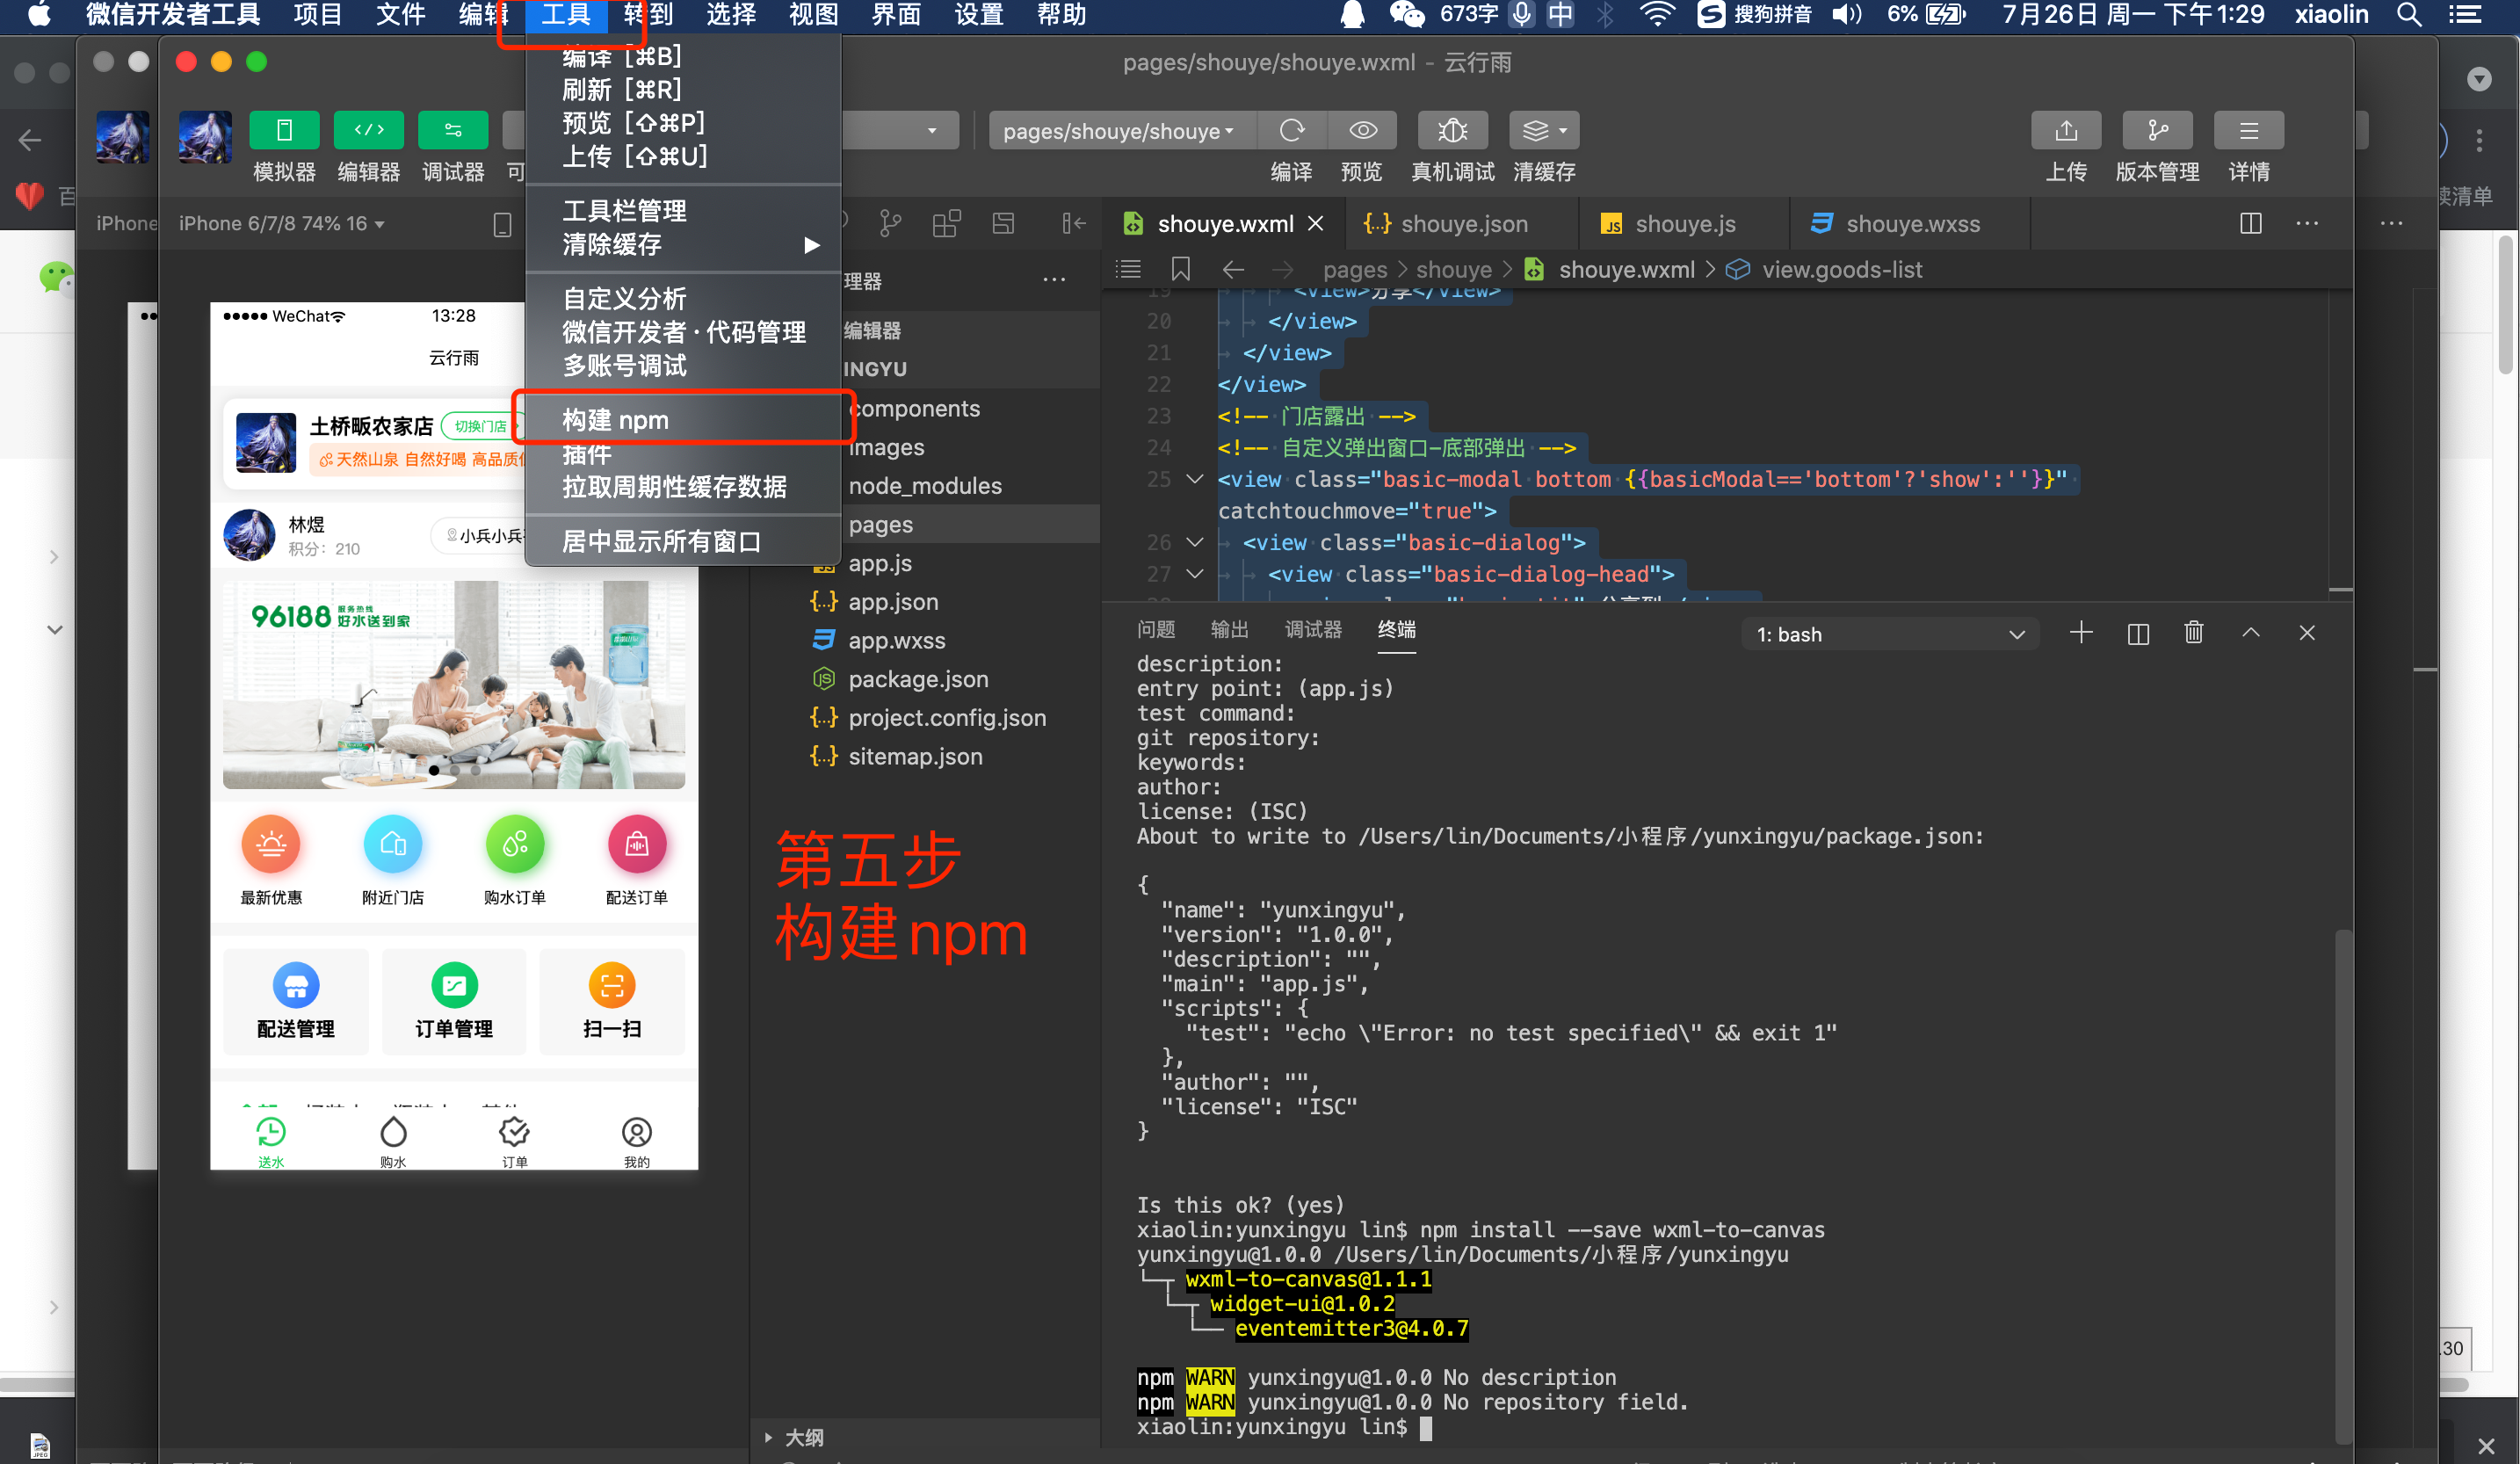The height and width of the screenshot is (1464, 2520).
Task: Click the 真机调试 bug icon
Action: [1452, 131]
